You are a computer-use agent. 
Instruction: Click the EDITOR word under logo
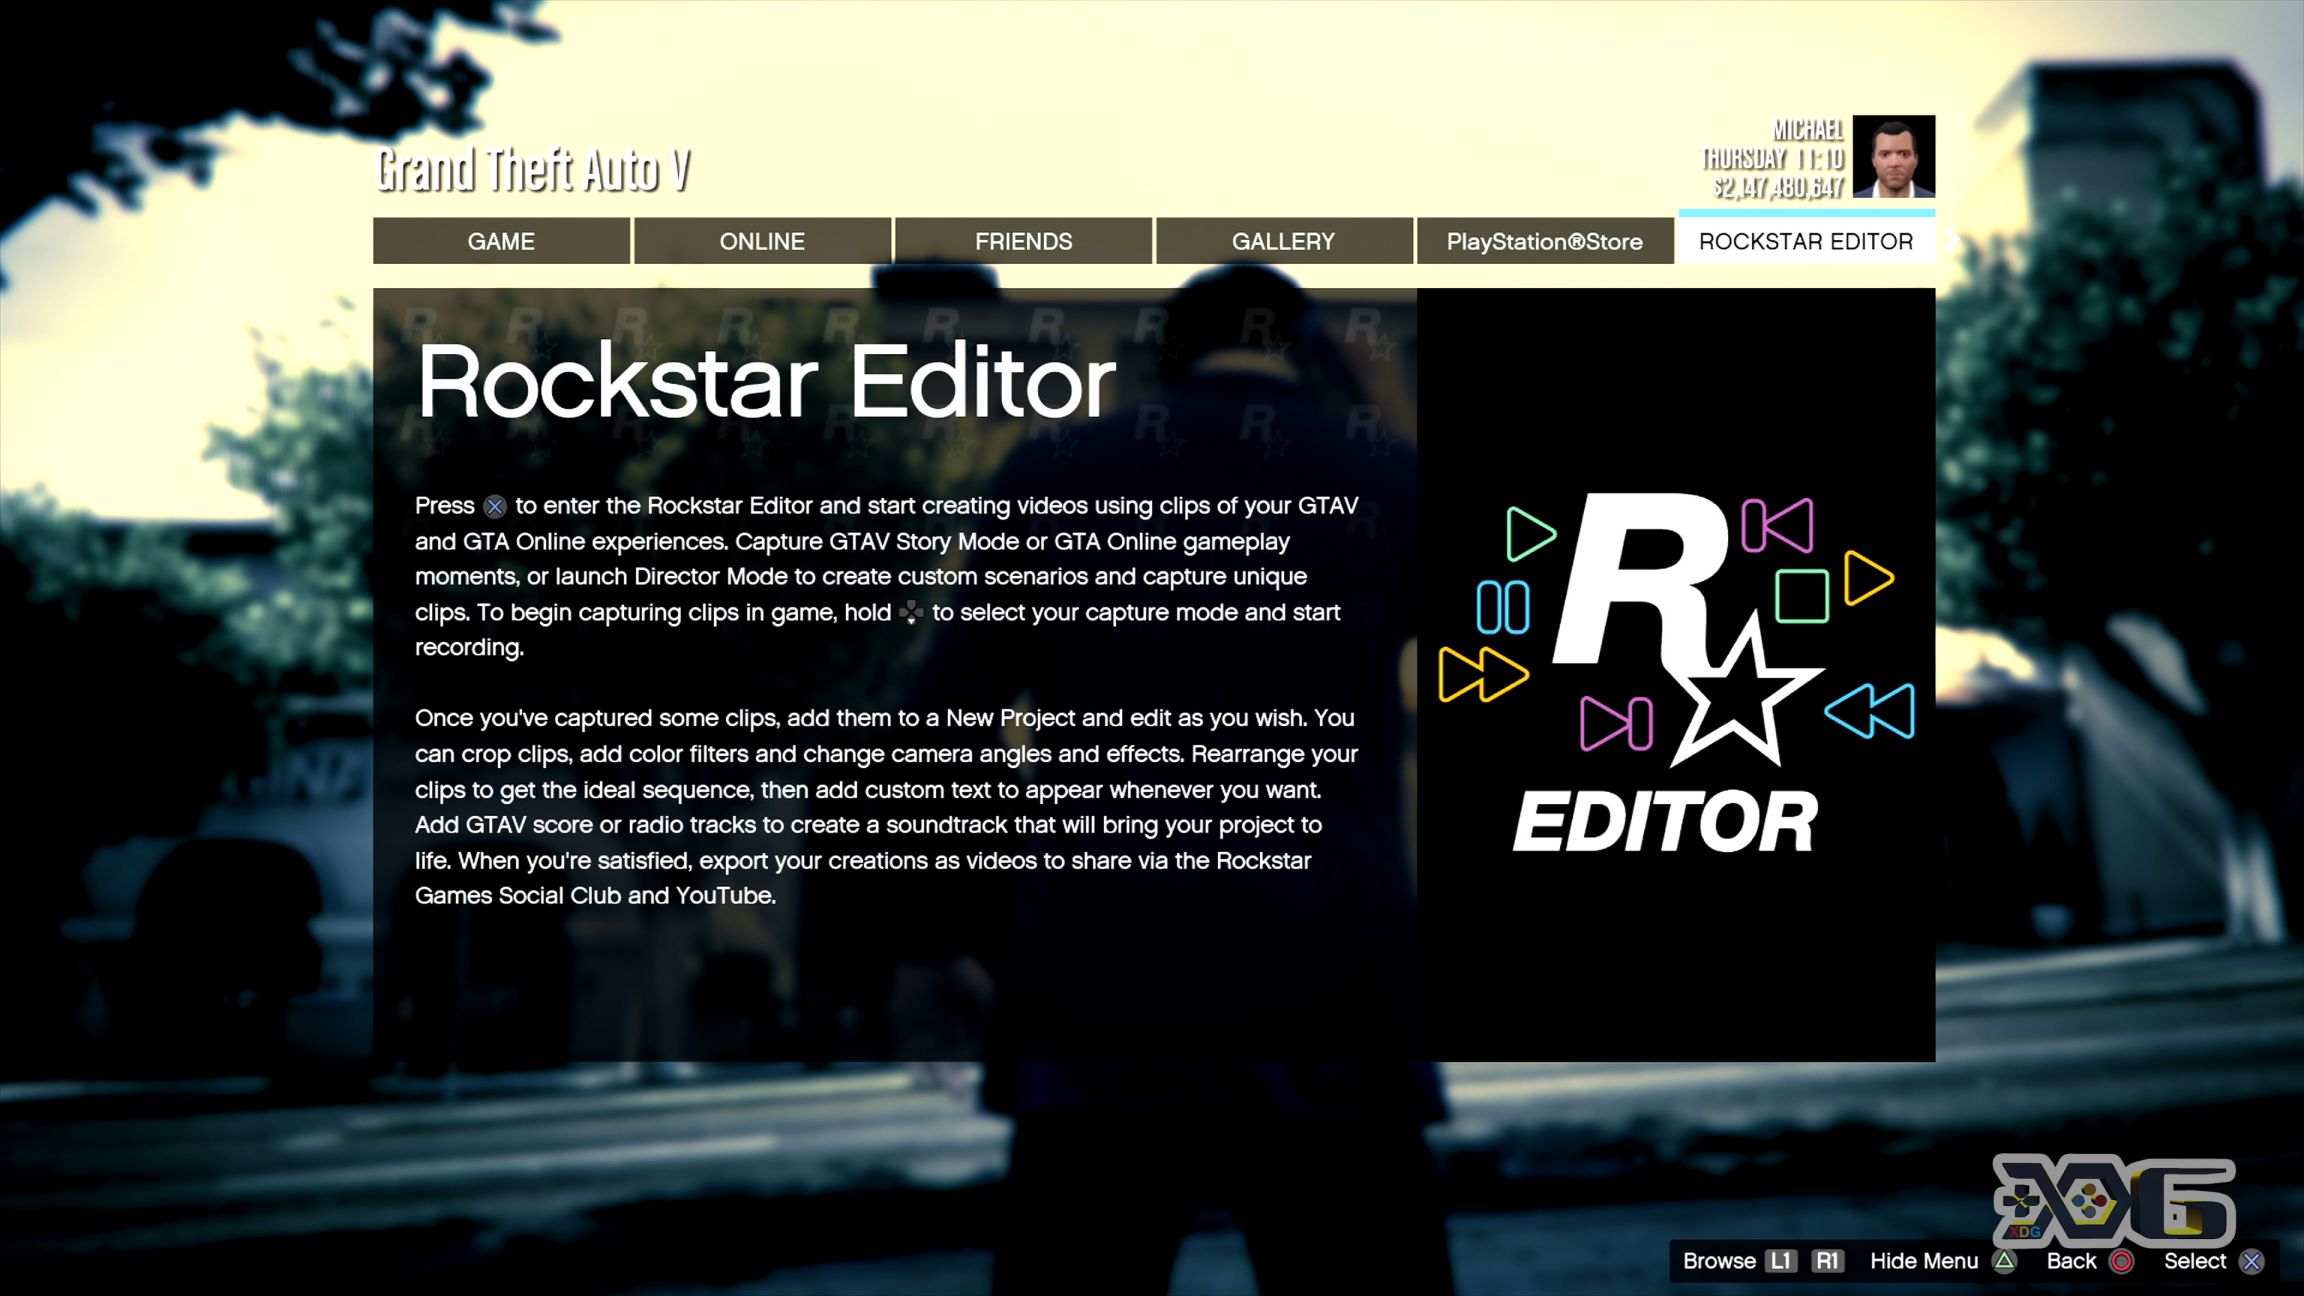[x=1665, y=822]
